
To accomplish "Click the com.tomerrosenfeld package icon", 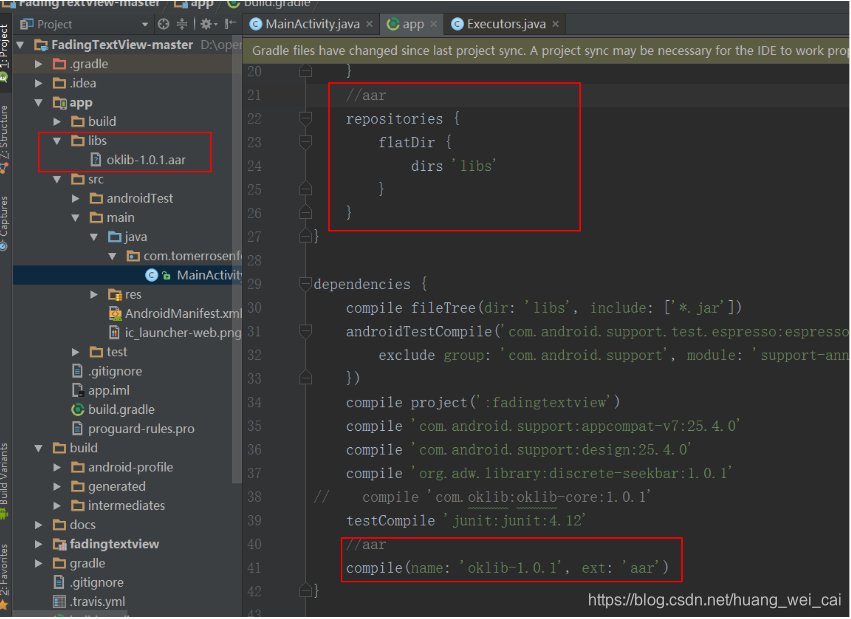I will point(133,256).
